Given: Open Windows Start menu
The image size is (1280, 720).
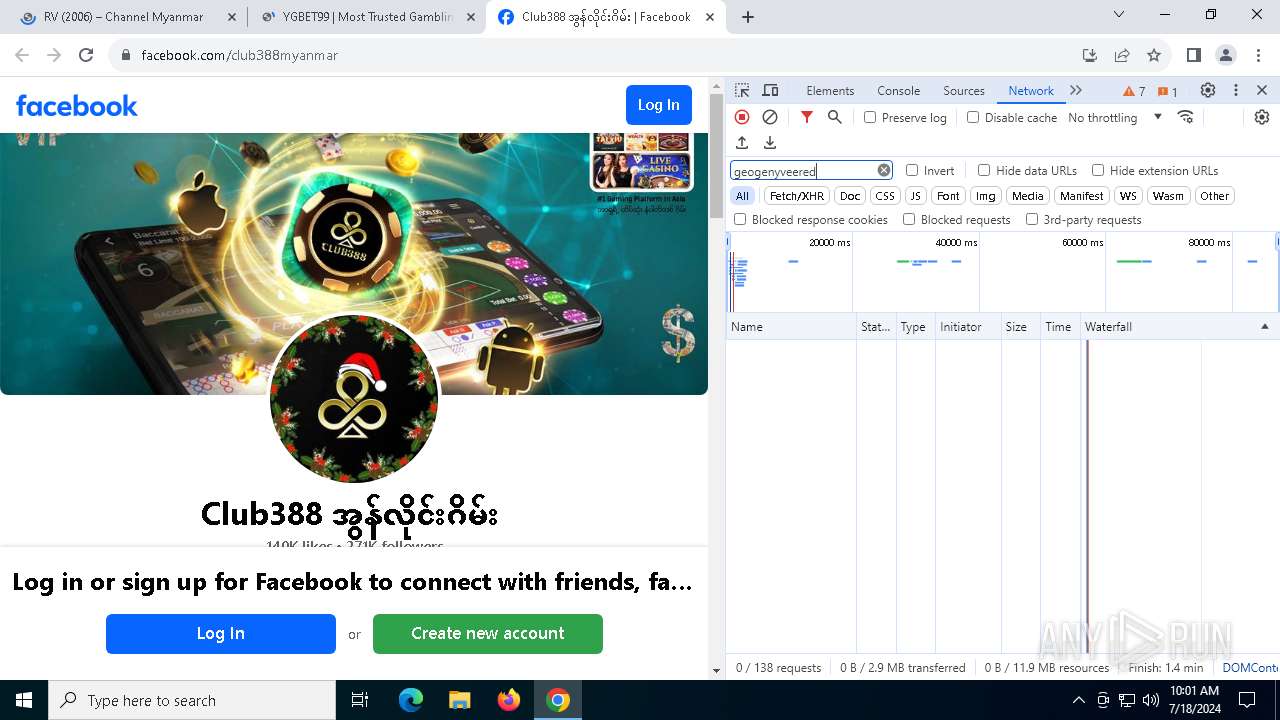Looking at the screenshot, I should point(24,700).
